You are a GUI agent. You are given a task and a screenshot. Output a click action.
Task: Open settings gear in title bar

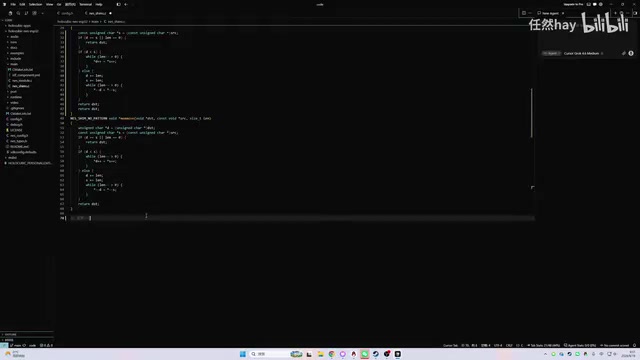click(601, 4)
